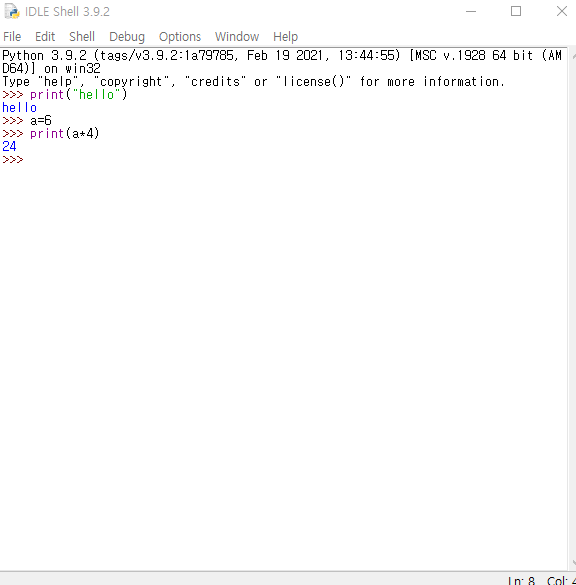This screenshot has height=585, width=576.
Task: Click the print(a*4) command line
Action: click(x=51, y=134)
